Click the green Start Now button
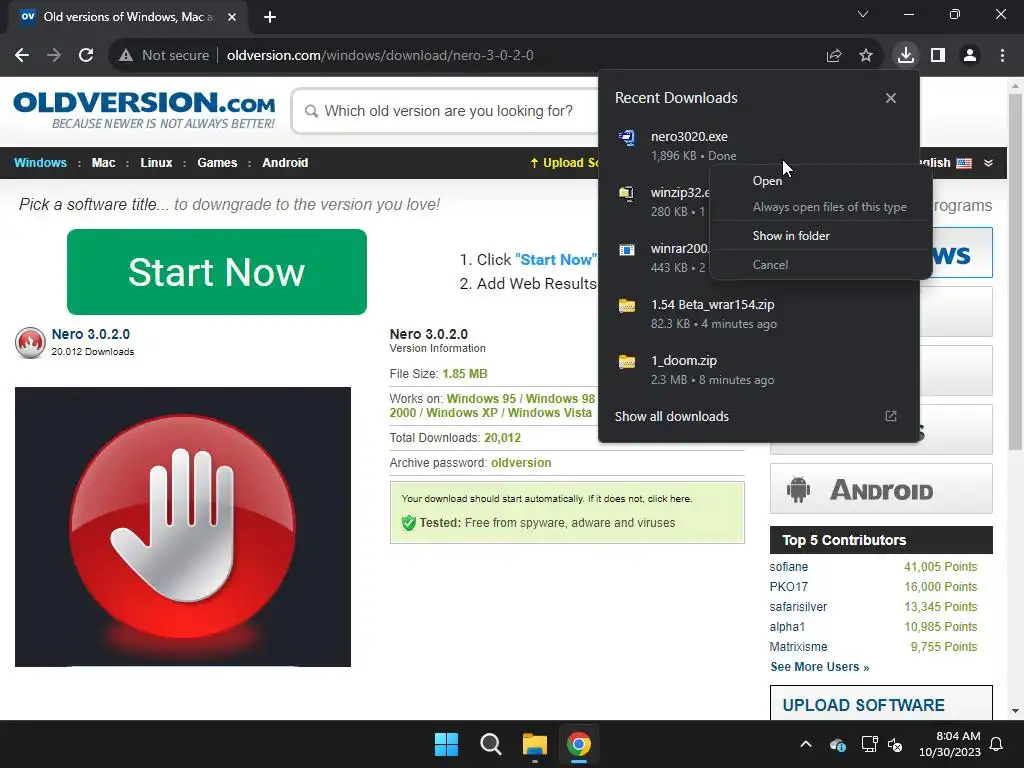This screenshot has width=1024, height=768. [x=217, y=272]
